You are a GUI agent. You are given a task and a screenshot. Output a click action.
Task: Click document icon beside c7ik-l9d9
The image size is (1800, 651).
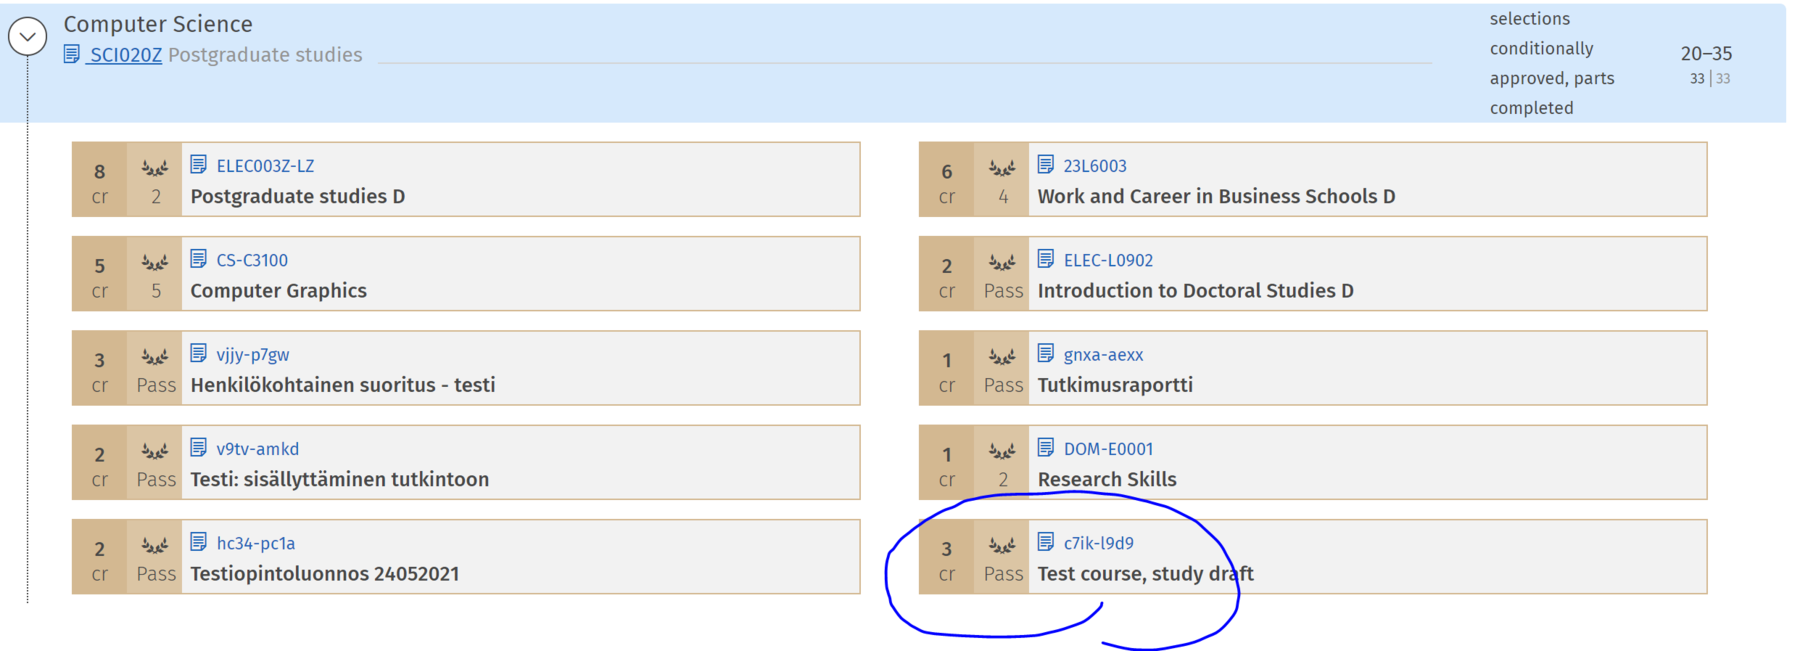[1046, 542]
